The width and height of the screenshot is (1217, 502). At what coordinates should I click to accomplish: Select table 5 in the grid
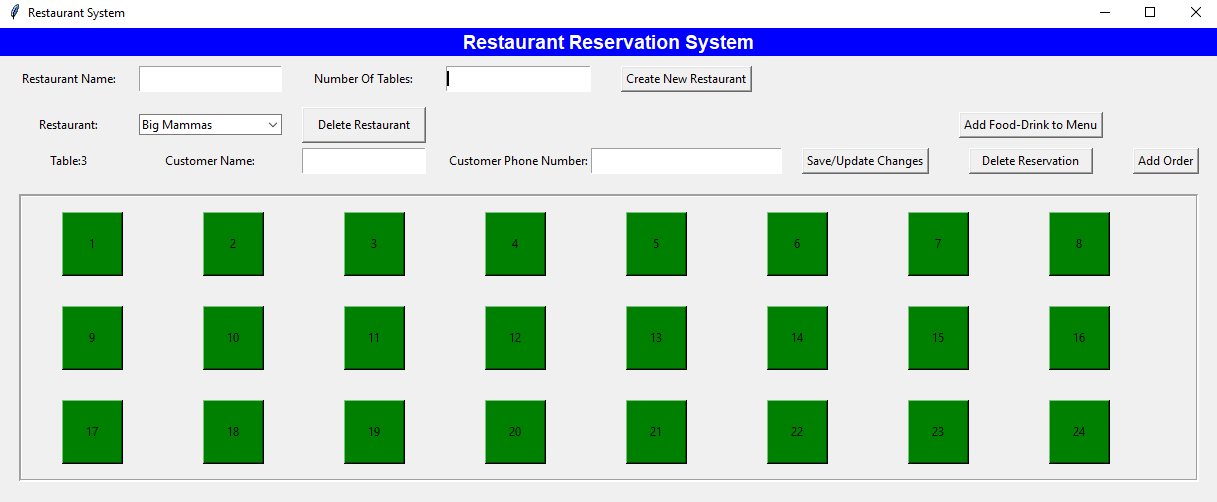(656, 243)
